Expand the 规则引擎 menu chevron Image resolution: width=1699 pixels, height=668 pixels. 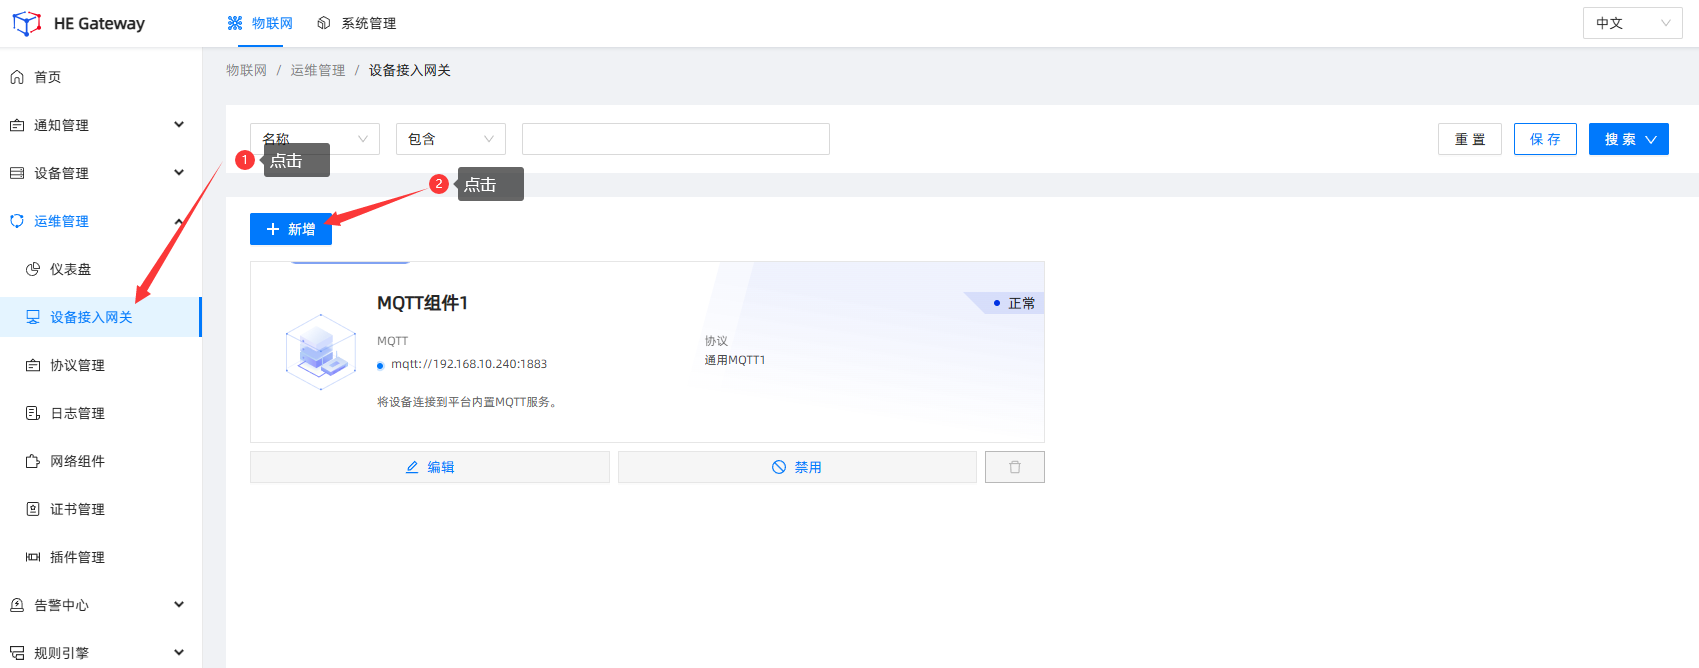click(179, 653)
